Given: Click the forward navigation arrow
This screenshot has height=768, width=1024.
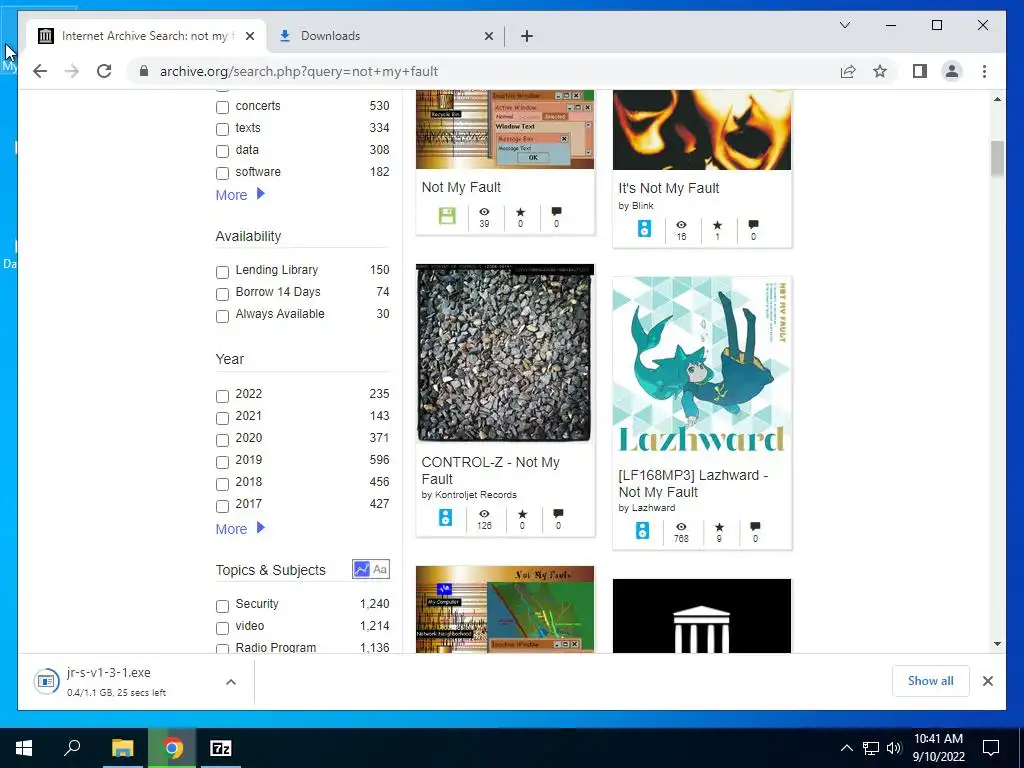Looking at the screenshot, I should (x=72, y=71).
